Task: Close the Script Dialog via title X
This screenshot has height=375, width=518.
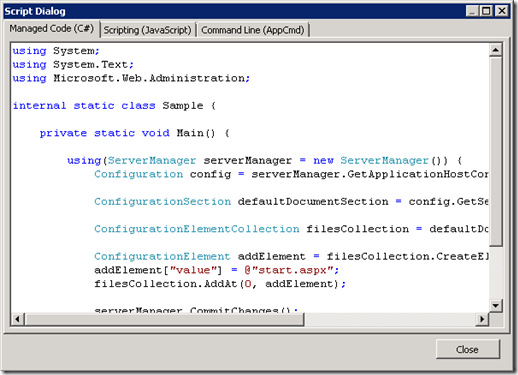Action: [502, 11]
